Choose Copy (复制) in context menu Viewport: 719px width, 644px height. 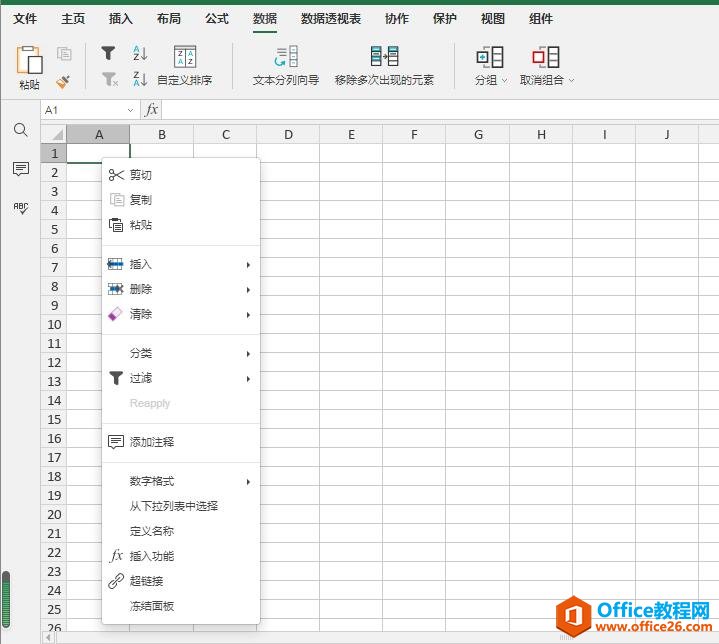(181, 200)
